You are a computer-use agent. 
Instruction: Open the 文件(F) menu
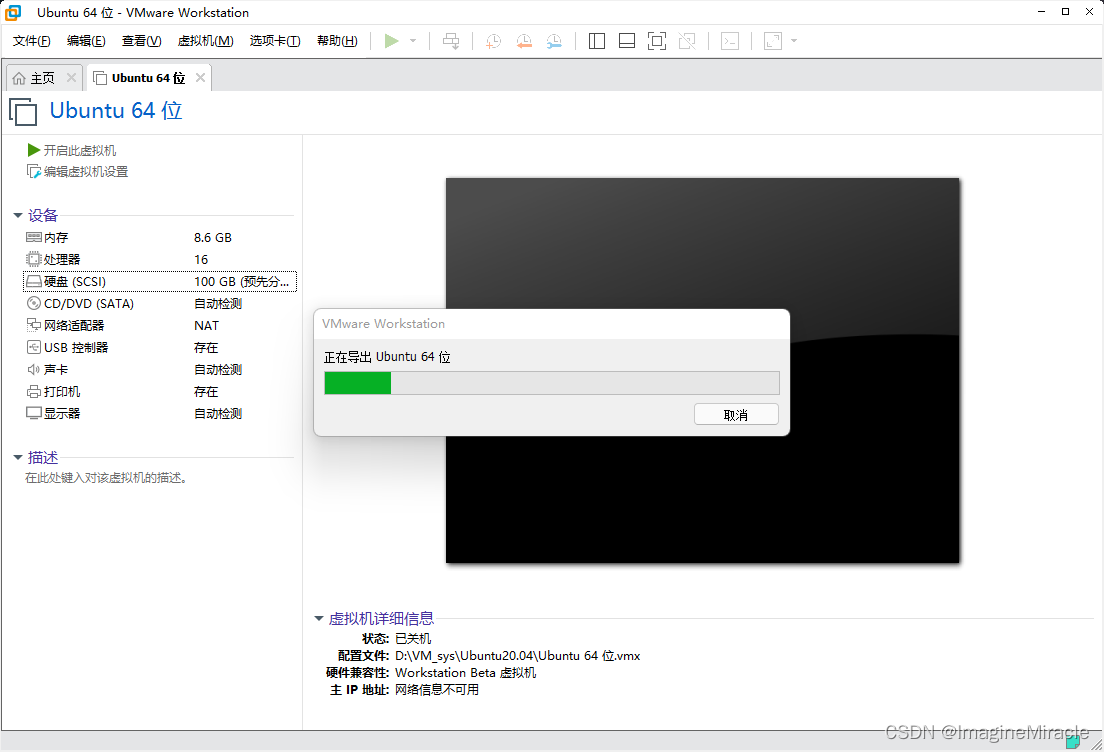[32, 41]
